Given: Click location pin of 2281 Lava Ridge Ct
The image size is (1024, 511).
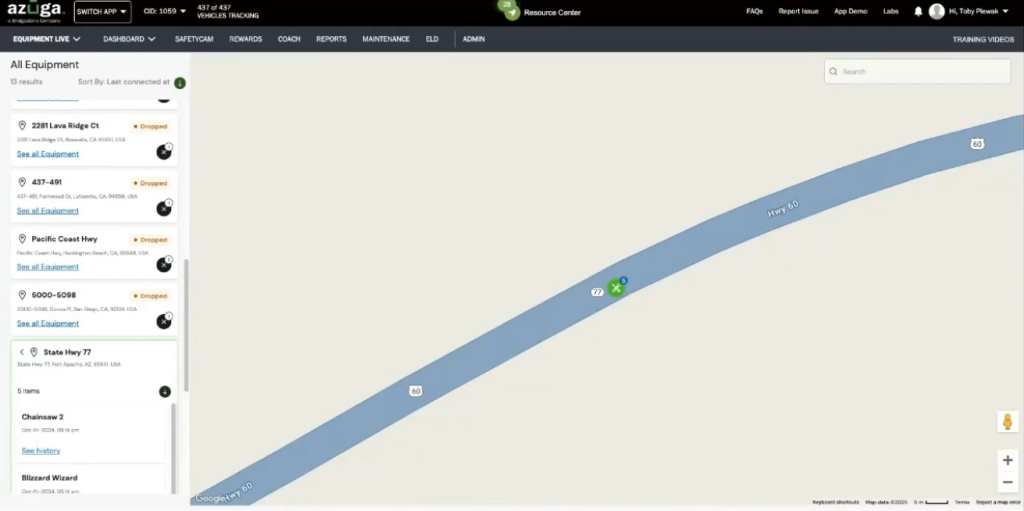Looking at the screenshot, I should (x=22, y=125).
